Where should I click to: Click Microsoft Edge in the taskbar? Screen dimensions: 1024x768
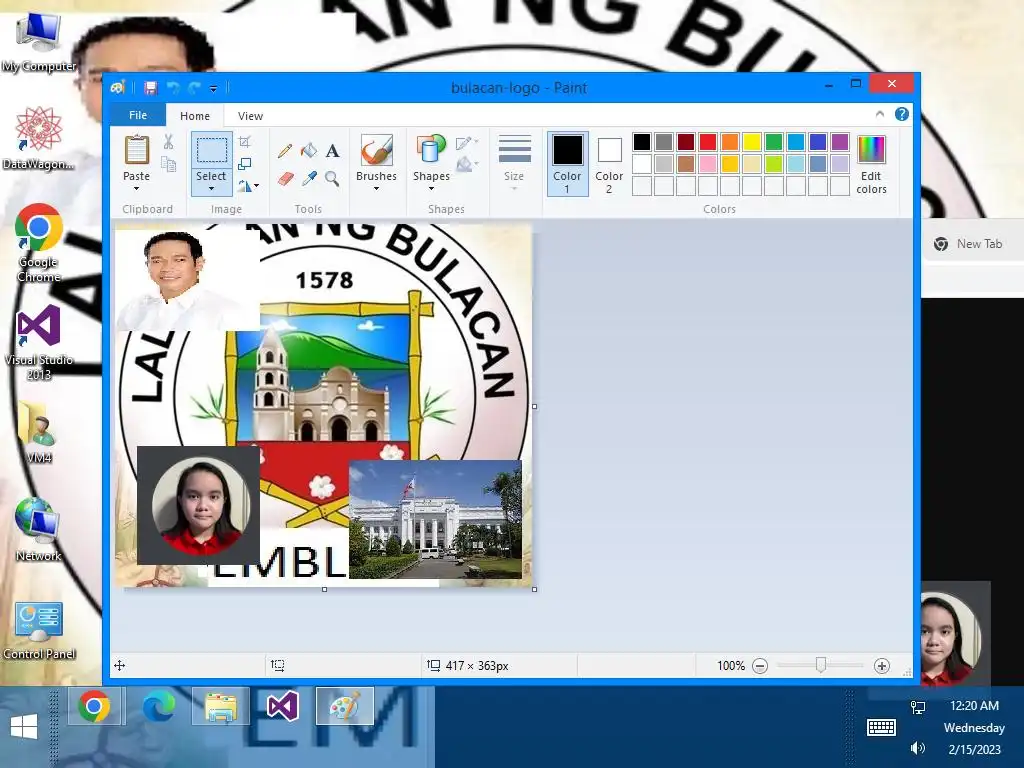point(158,706)
